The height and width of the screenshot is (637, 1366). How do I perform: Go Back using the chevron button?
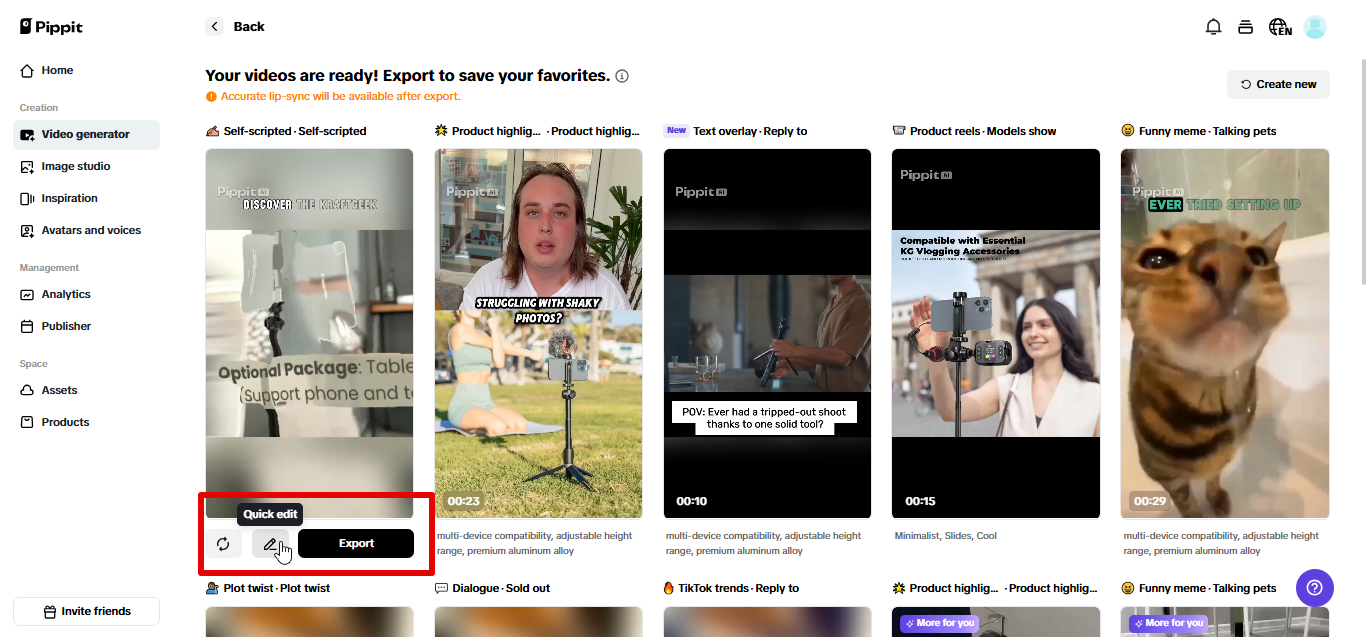(x=215, y=27)
